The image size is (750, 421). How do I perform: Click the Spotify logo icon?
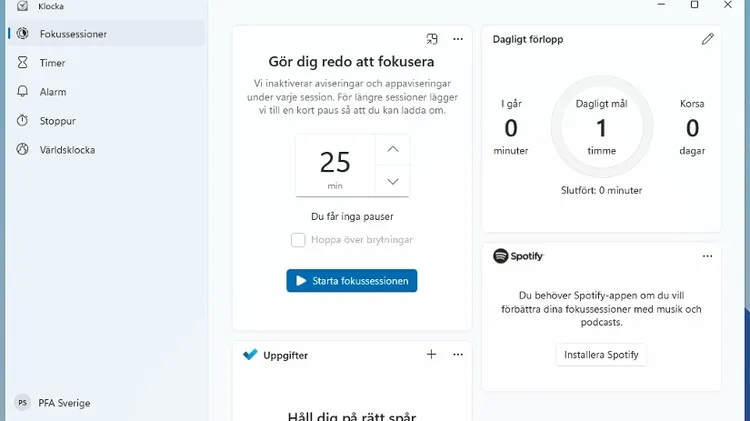[500, 256]
